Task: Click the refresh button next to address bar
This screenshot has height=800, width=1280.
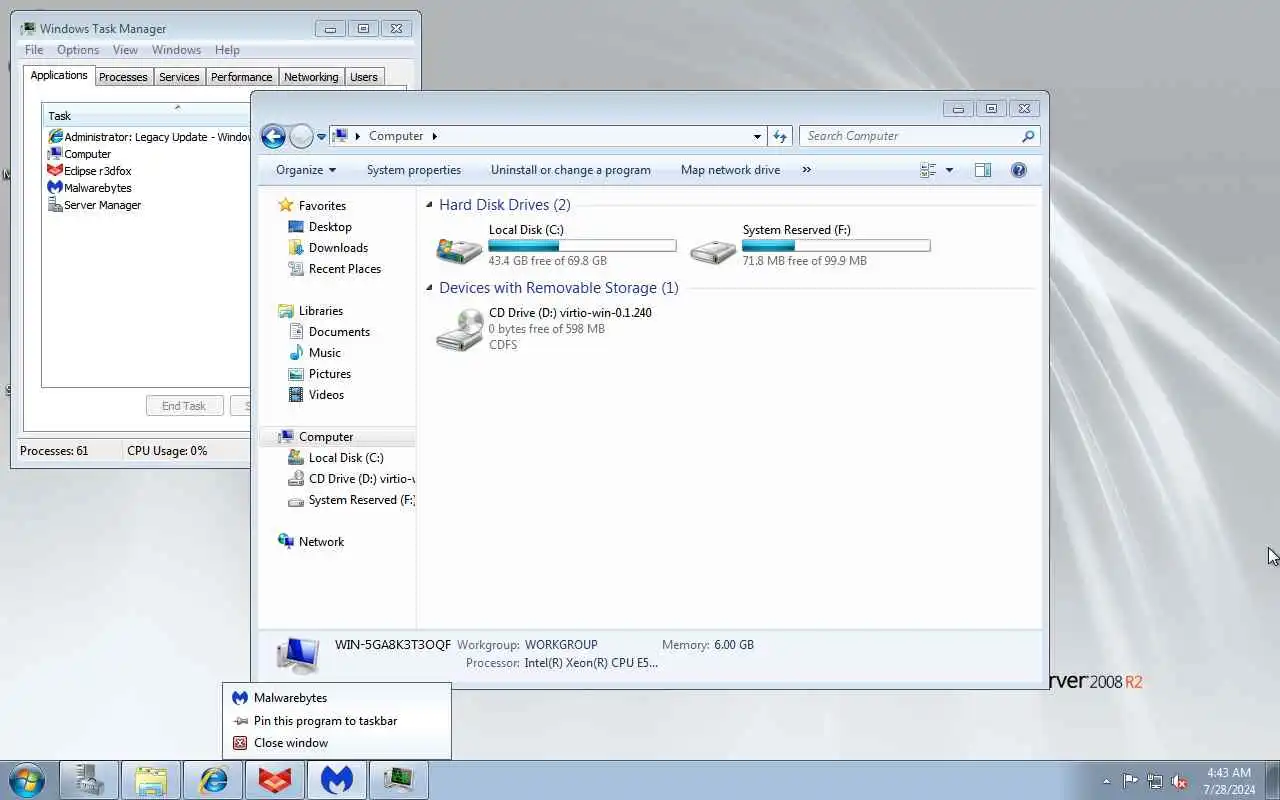Action: pos(780,136)
